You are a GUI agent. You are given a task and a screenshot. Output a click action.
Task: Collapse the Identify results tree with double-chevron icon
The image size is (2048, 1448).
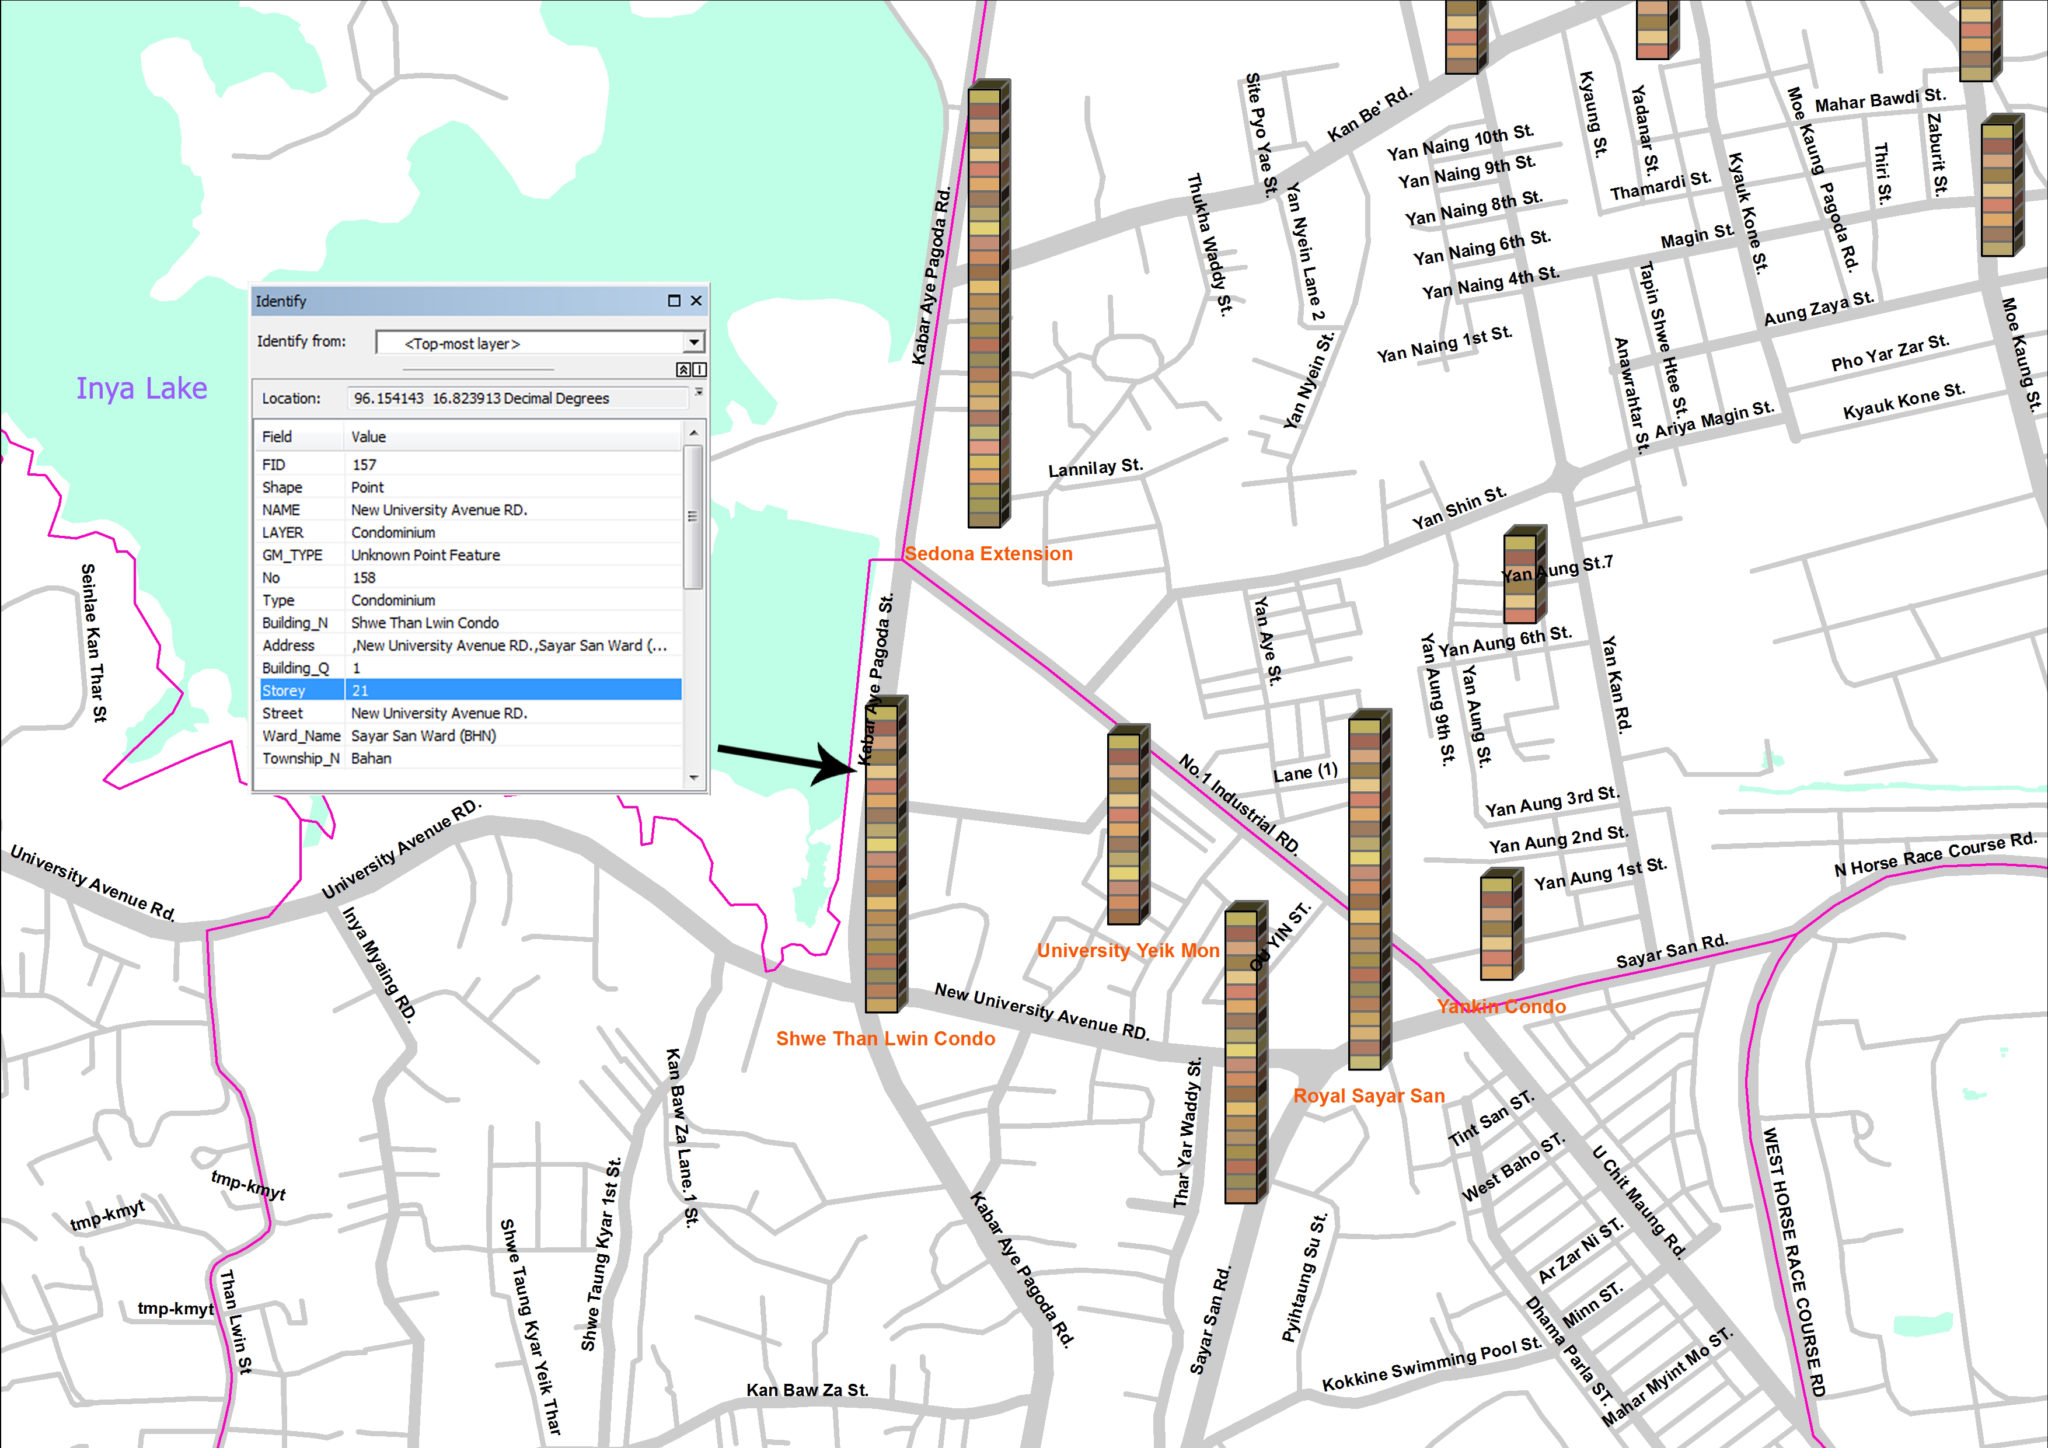[682, 370]
